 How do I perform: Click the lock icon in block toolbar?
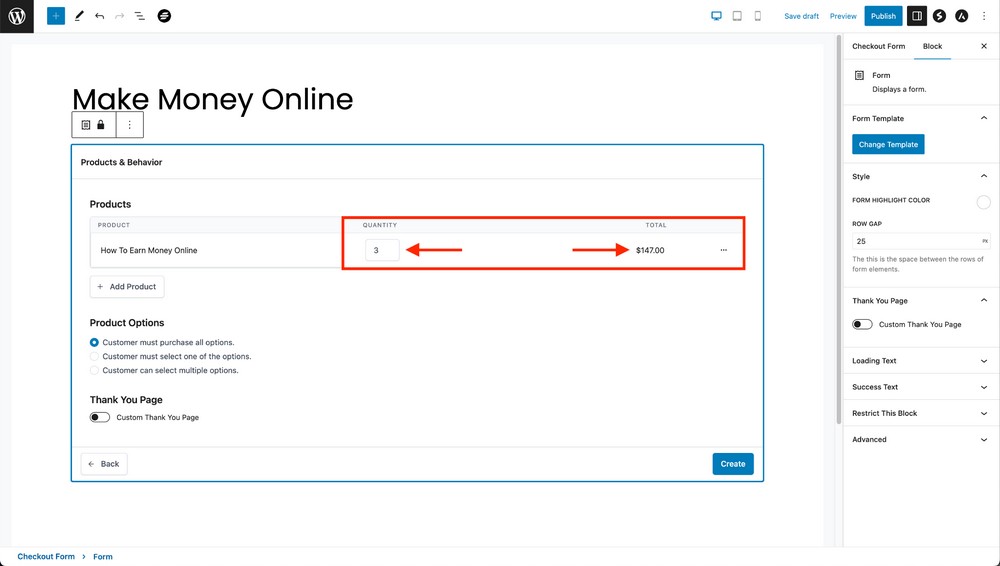(x=101, y=125)
